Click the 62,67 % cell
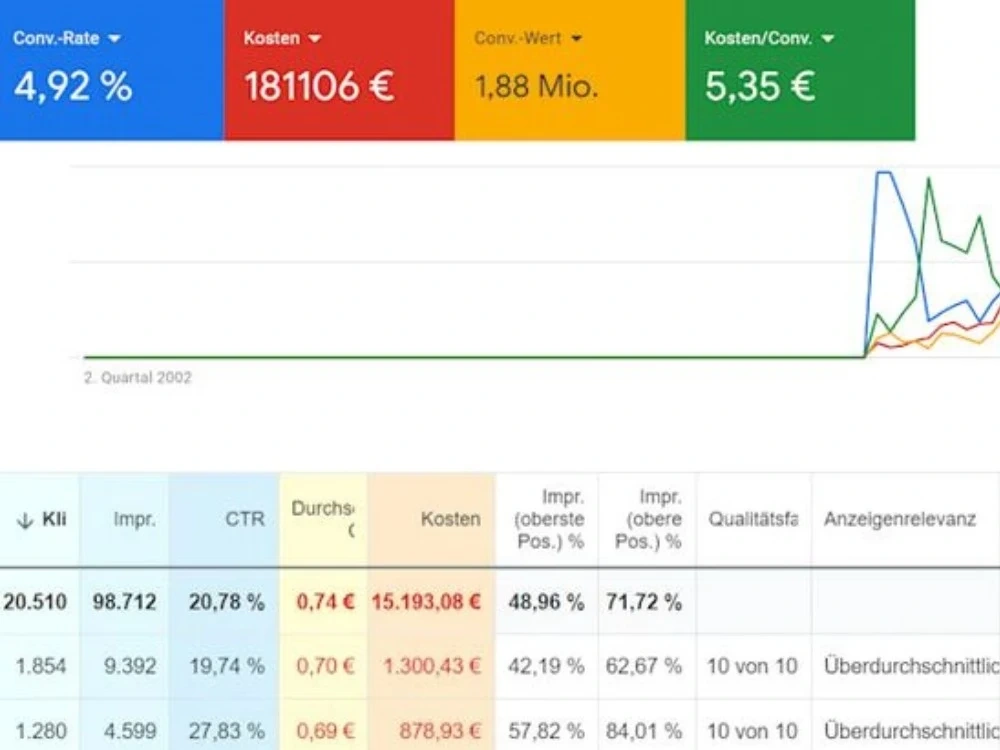 coord(644,666)
